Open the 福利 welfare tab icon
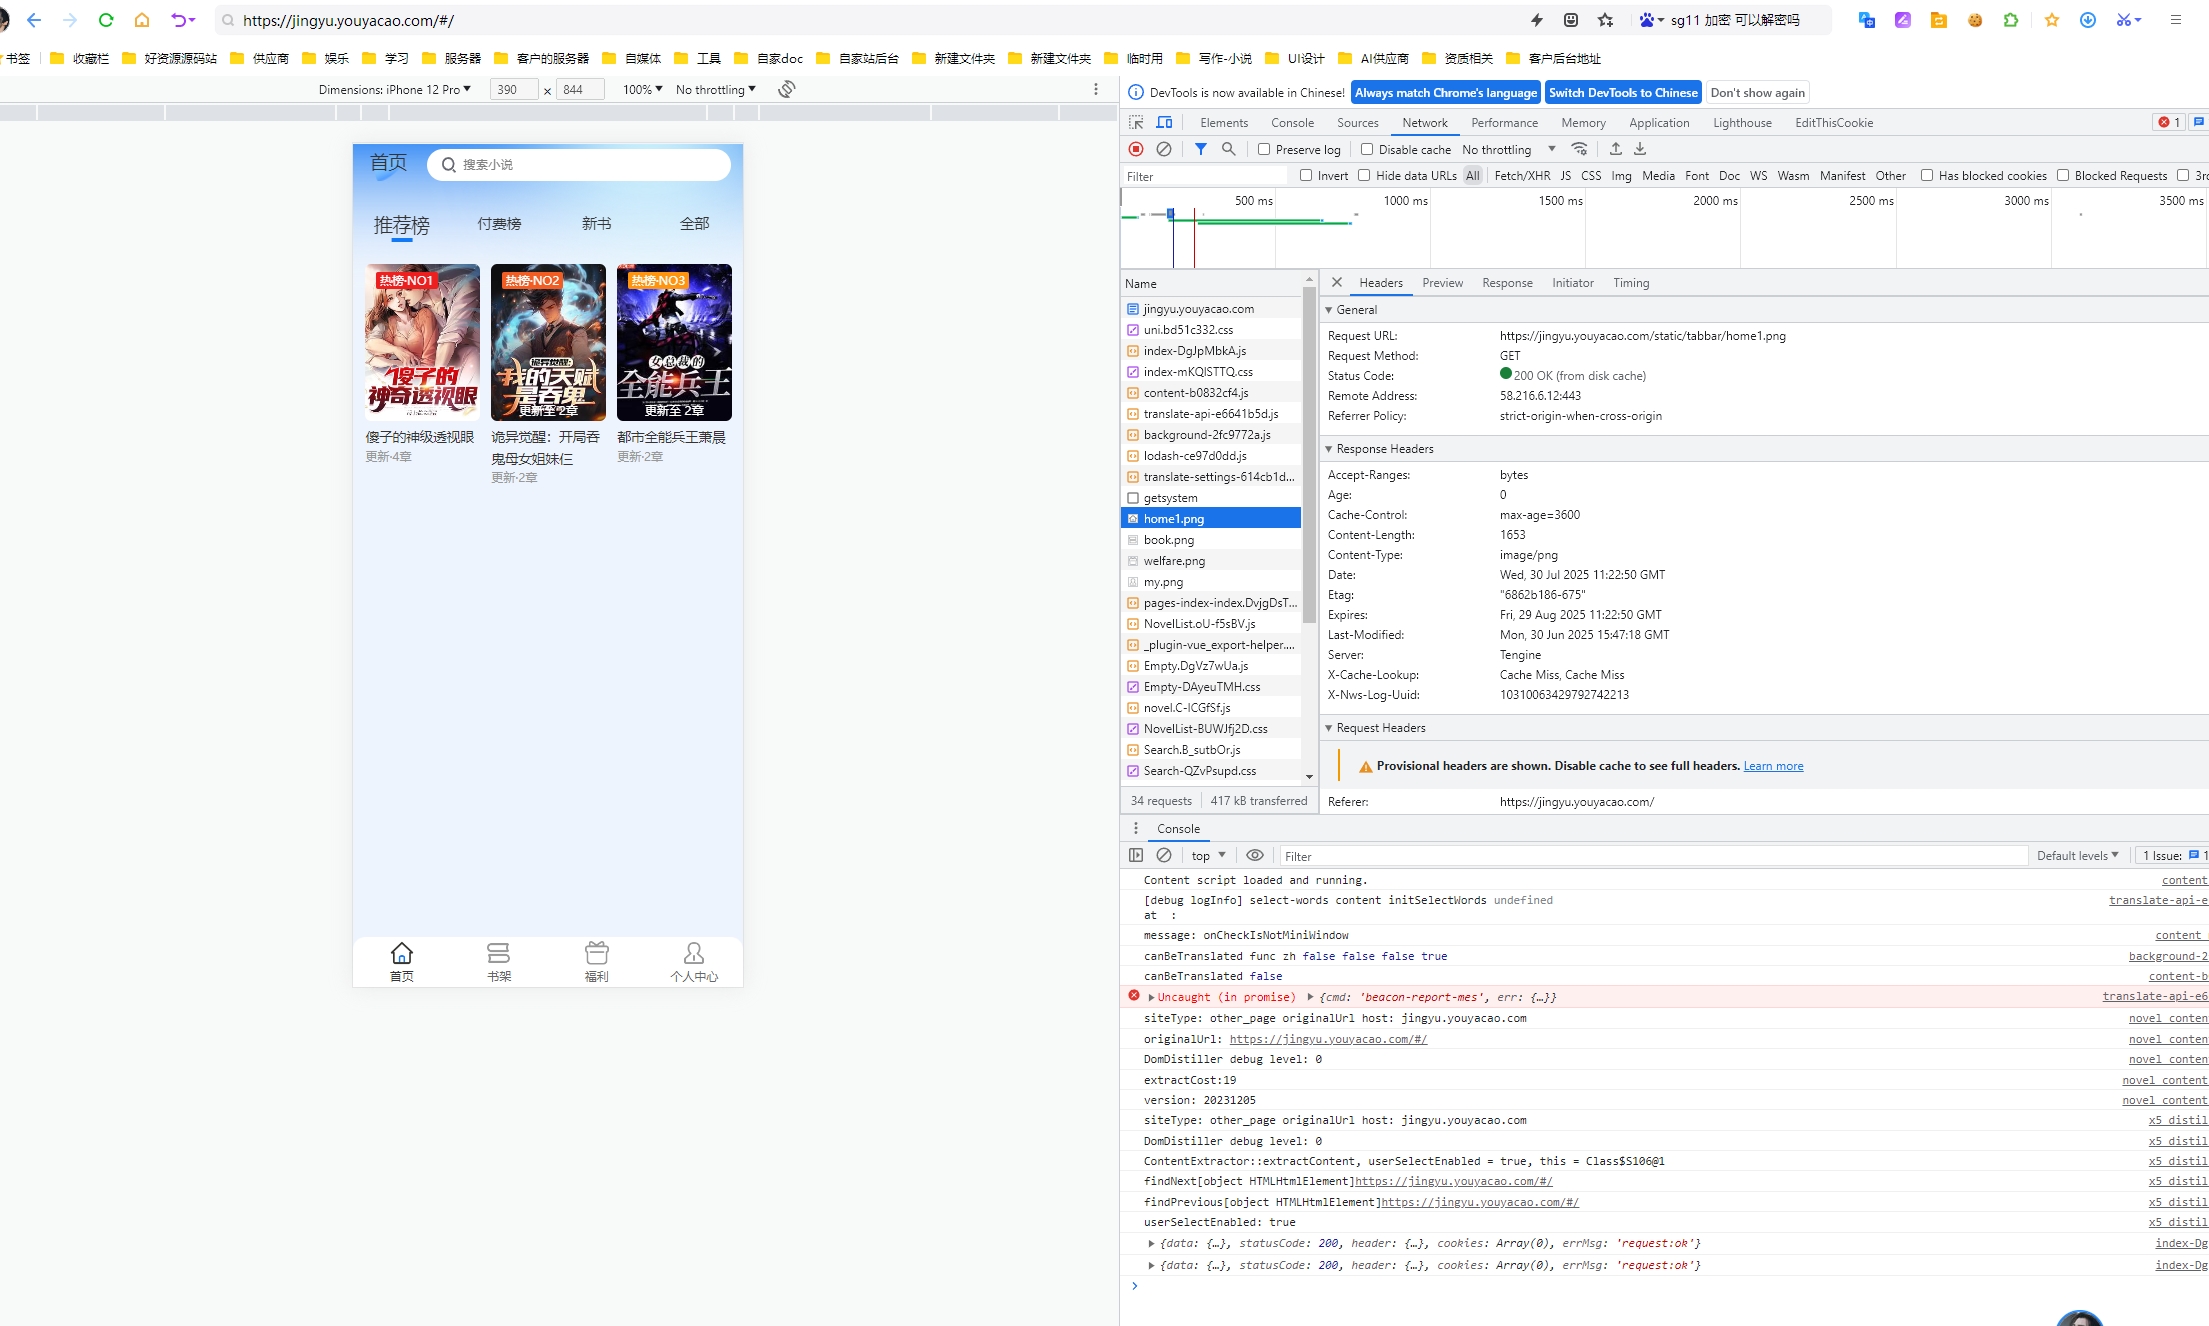This screenshot has width=2209, height=1326. point(597,953)
